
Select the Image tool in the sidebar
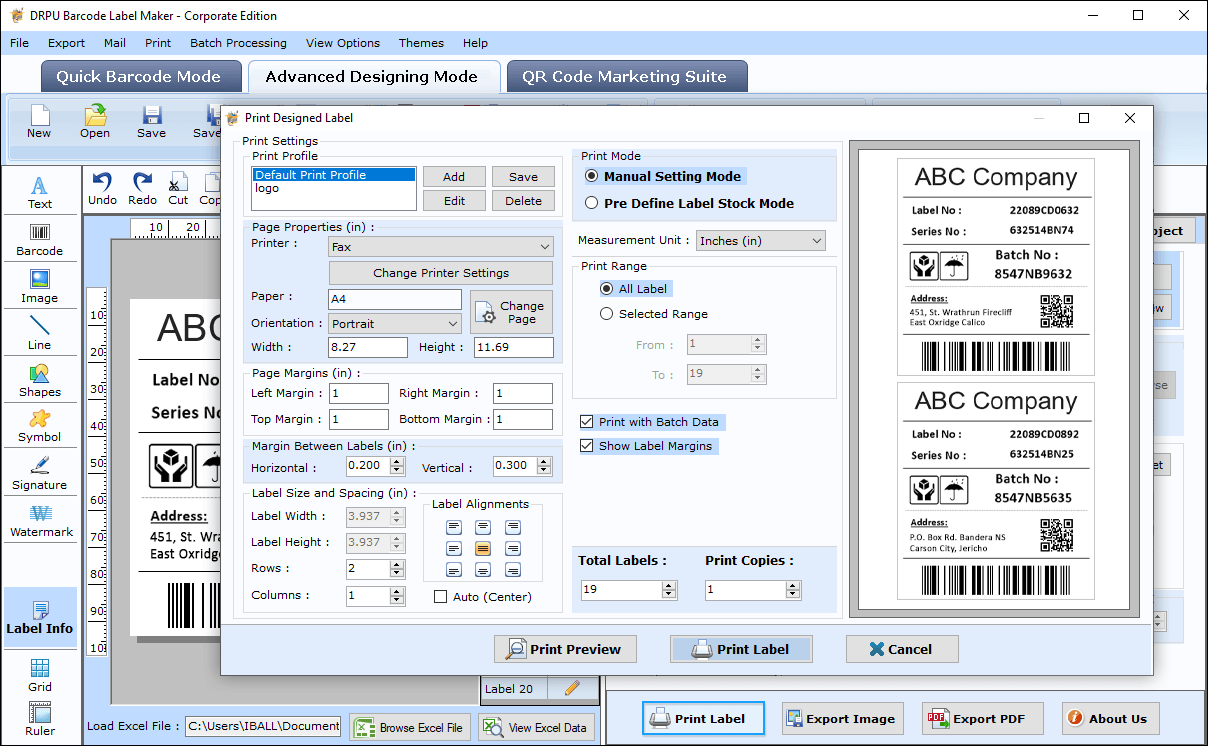(x=39, y=286)
